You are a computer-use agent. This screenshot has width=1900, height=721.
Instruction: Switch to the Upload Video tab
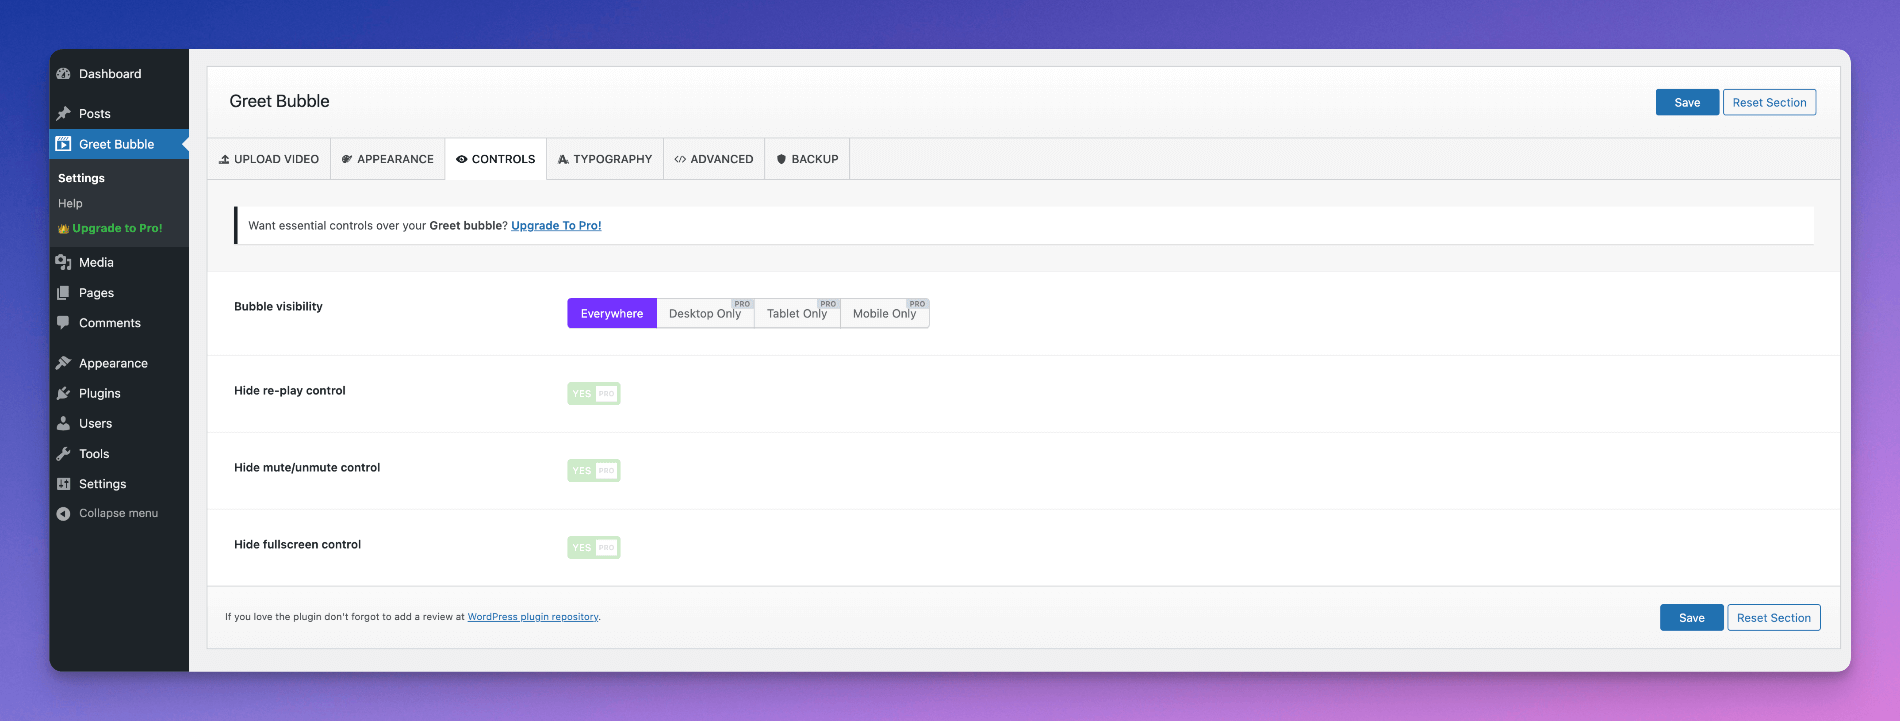click(x=269, y=159)
